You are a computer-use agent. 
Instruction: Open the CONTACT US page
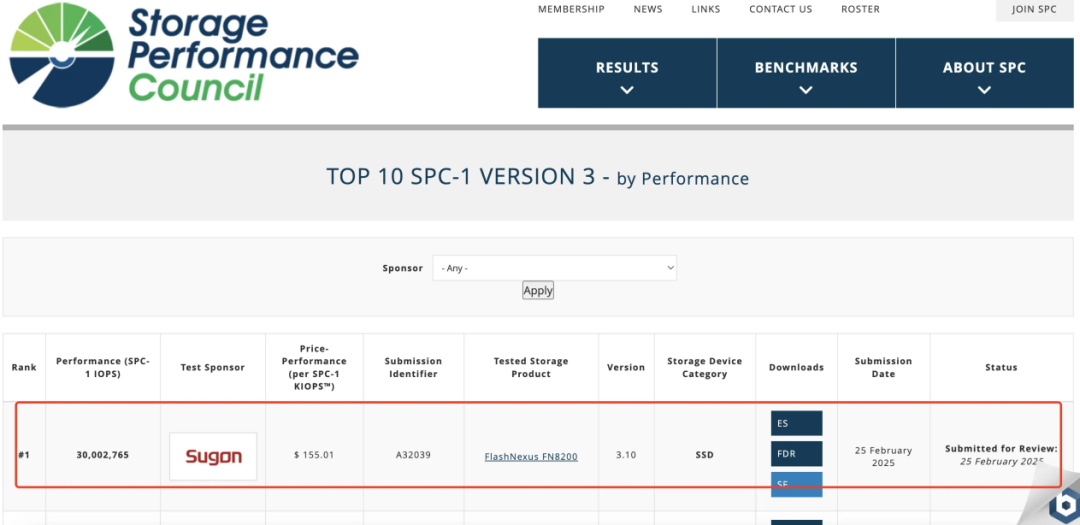780,9
